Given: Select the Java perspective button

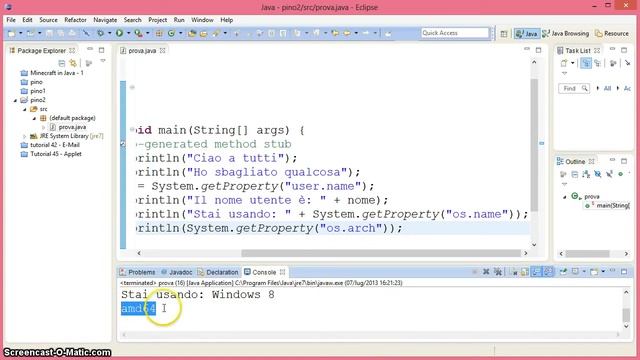Looking at the screenshot, I should 527,34.
